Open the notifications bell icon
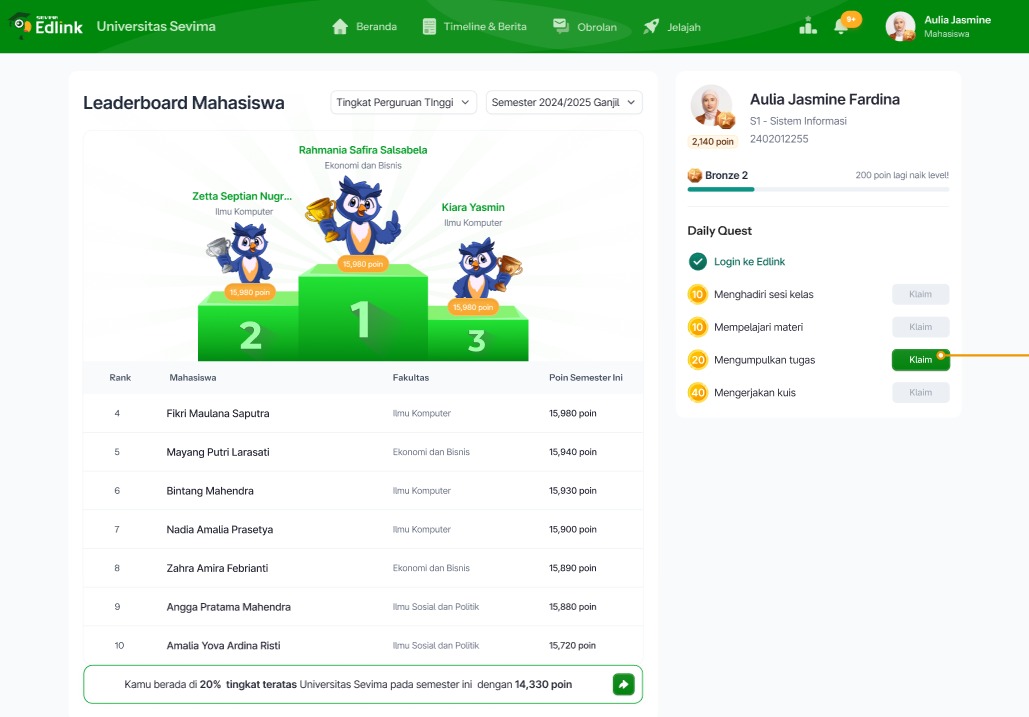The width and height of the screenshot is (1029, 717). [841, 26]
